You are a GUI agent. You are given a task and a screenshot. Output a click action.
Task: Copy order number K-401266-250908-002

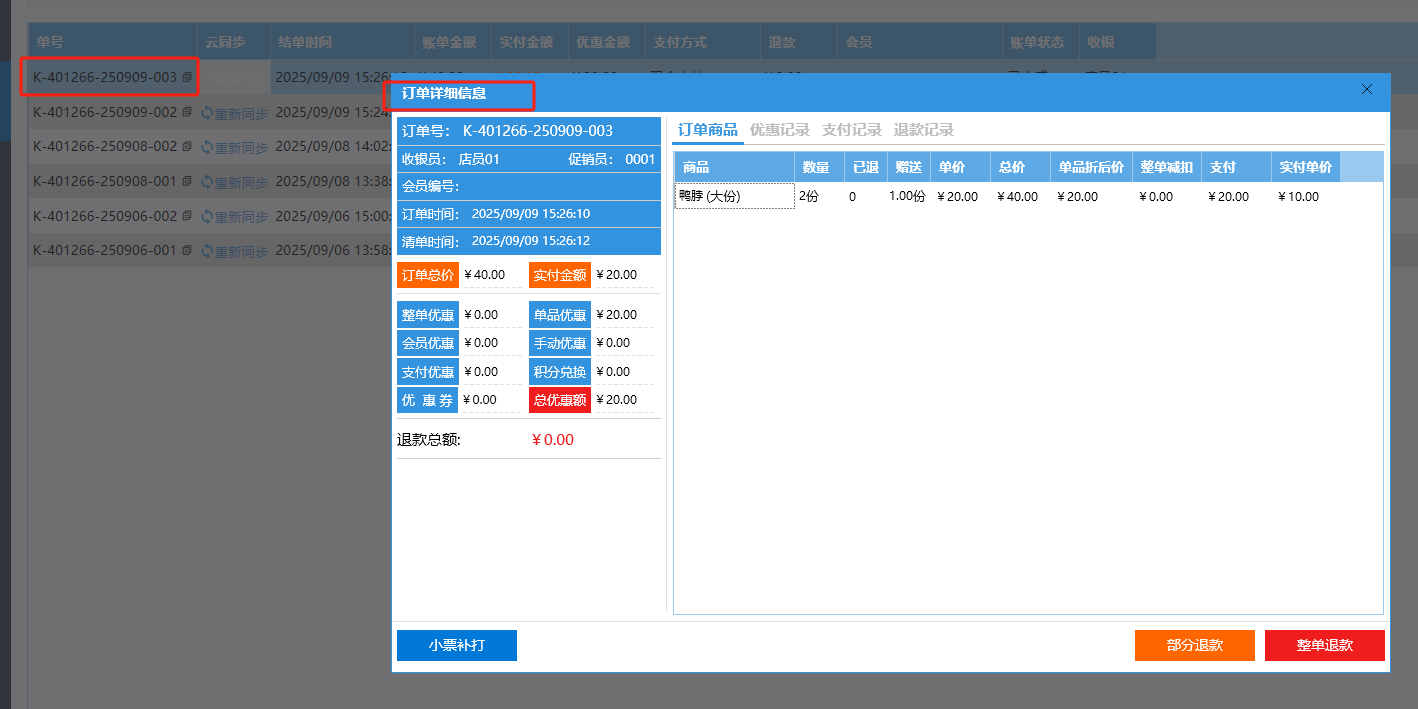pyautogui.click(x=187, y=147)
